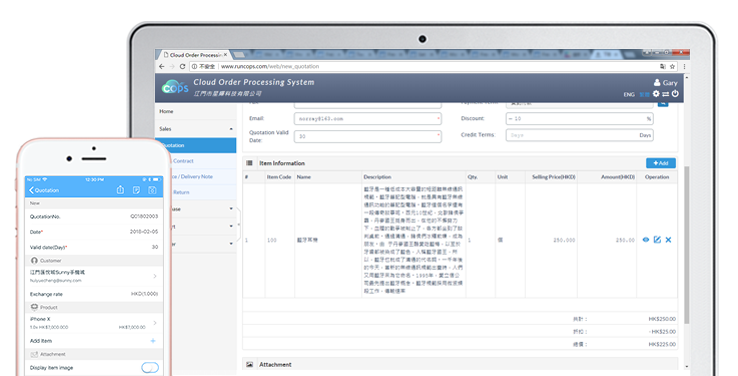Tap the Customer headset icon on phone
This screenshot has height=376, width=738.
coord(34,260)
